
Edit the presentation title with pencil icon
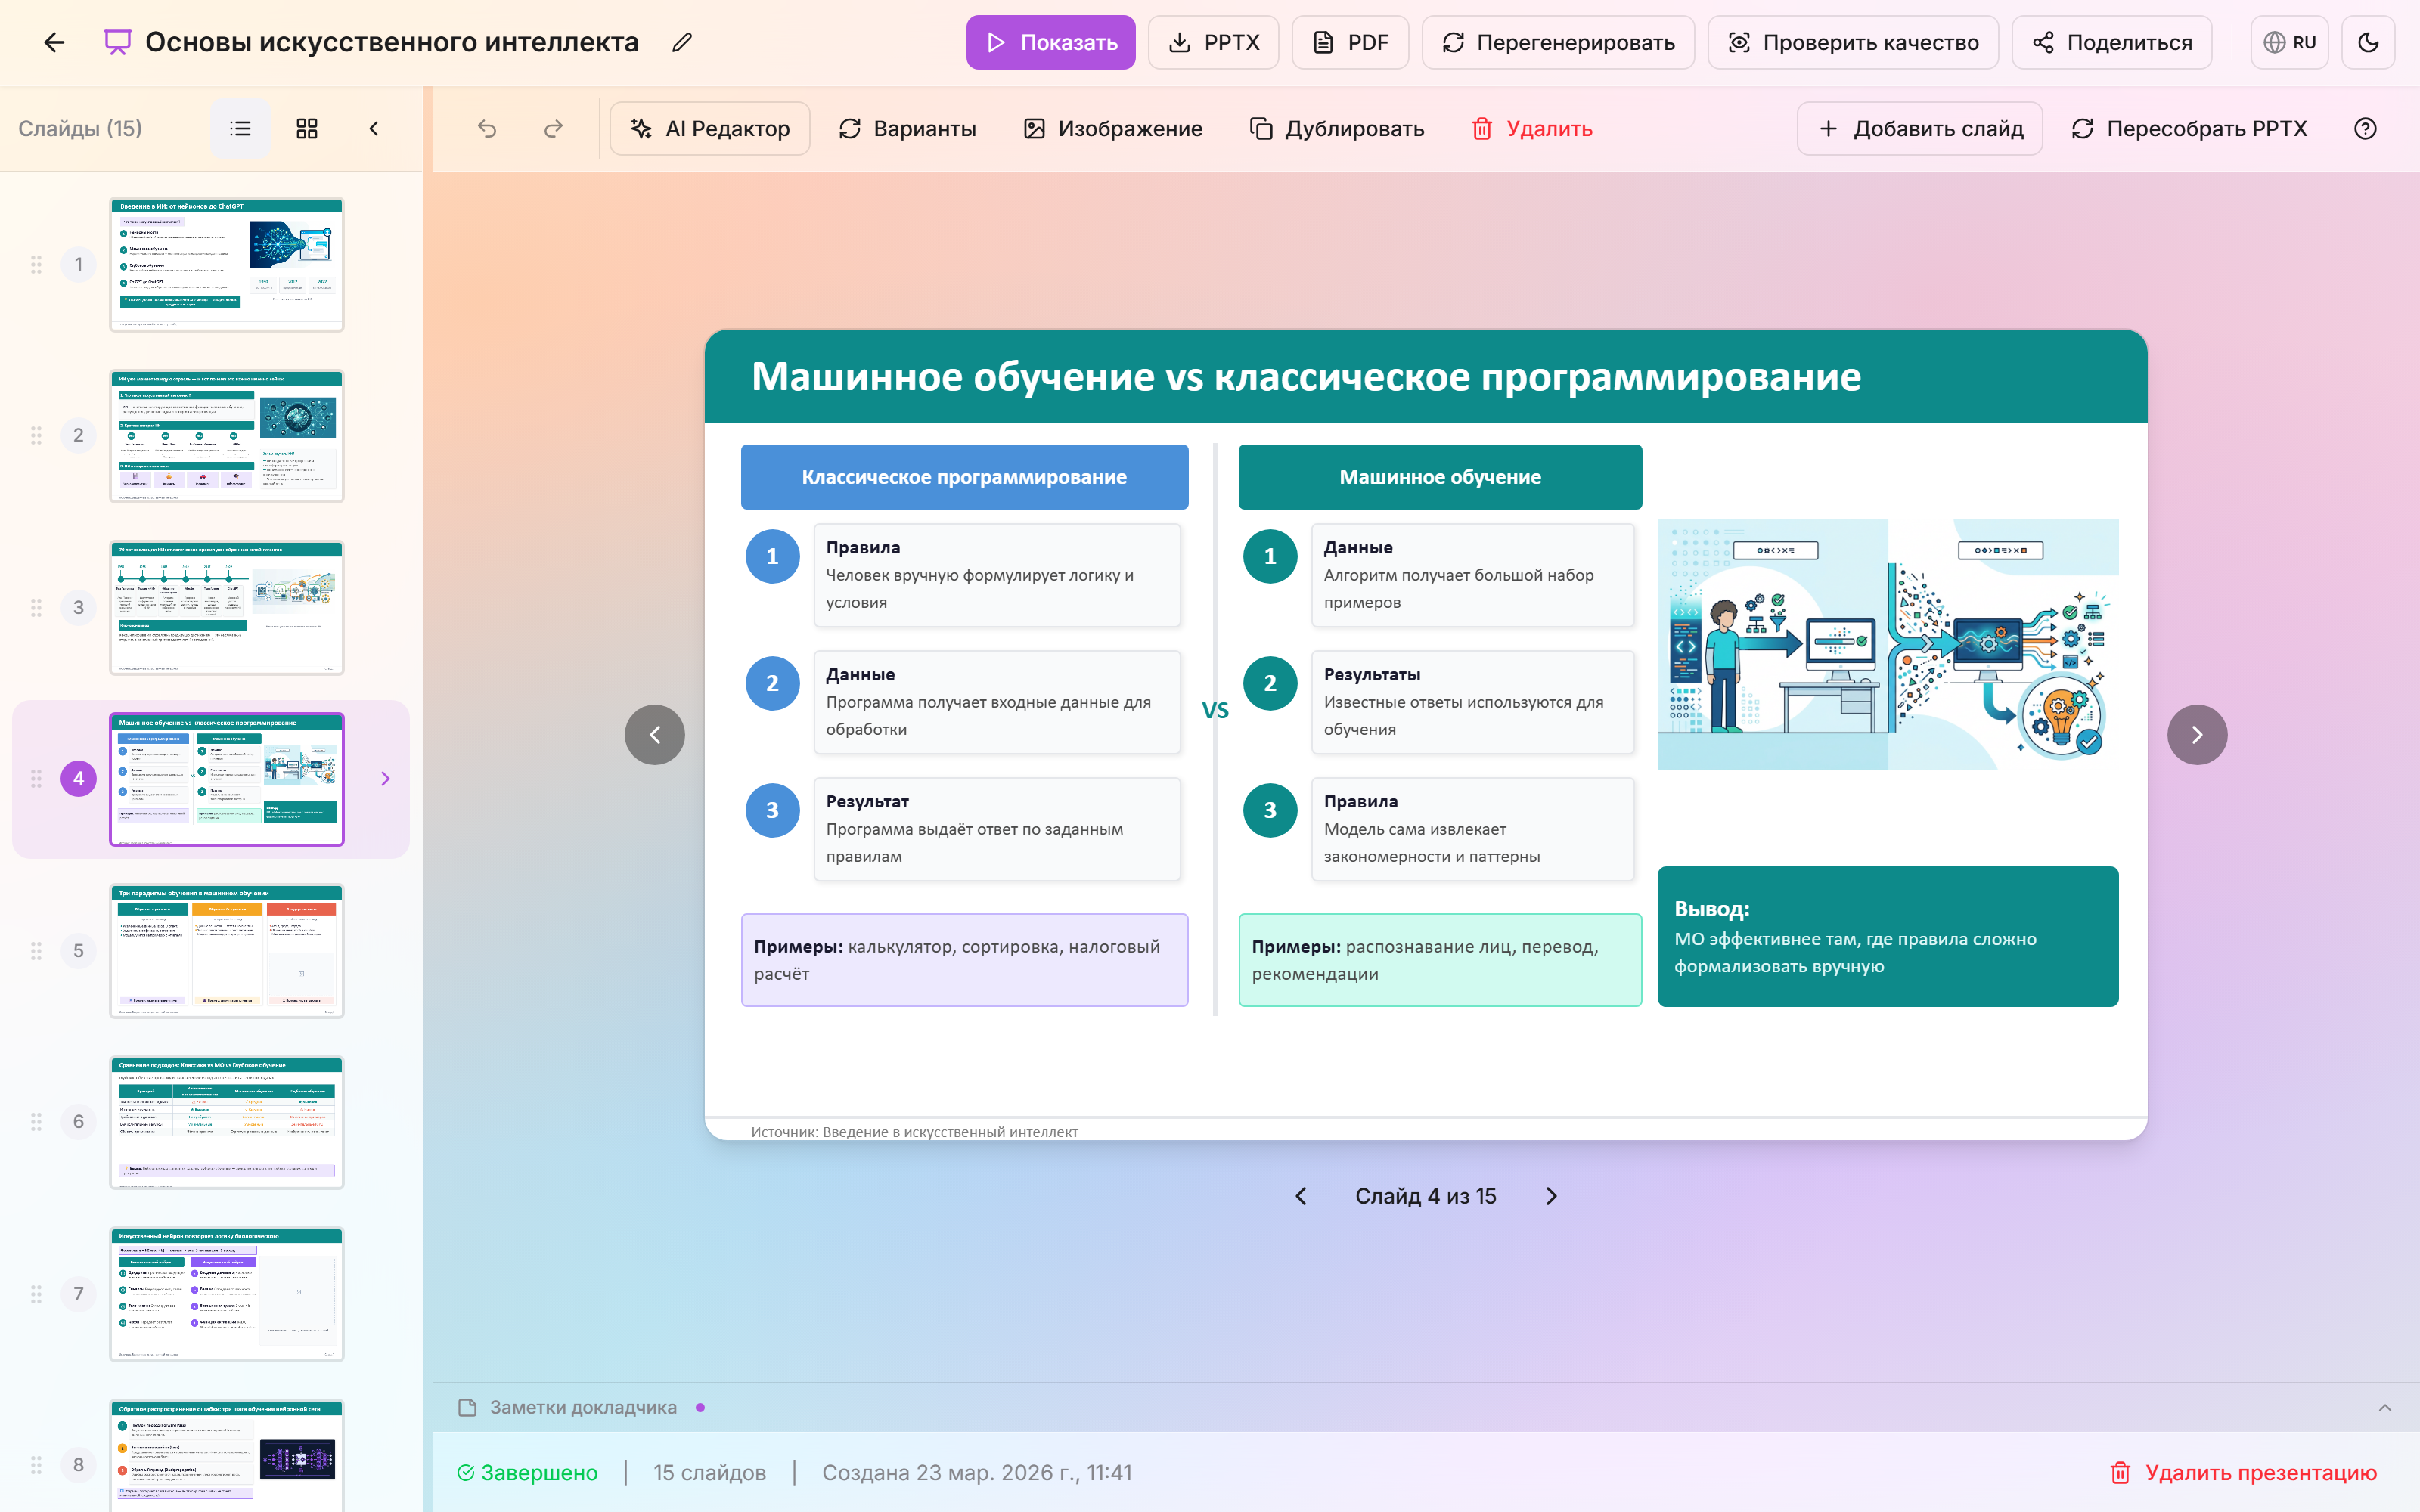pyautogui.click(x=683, y=42)
